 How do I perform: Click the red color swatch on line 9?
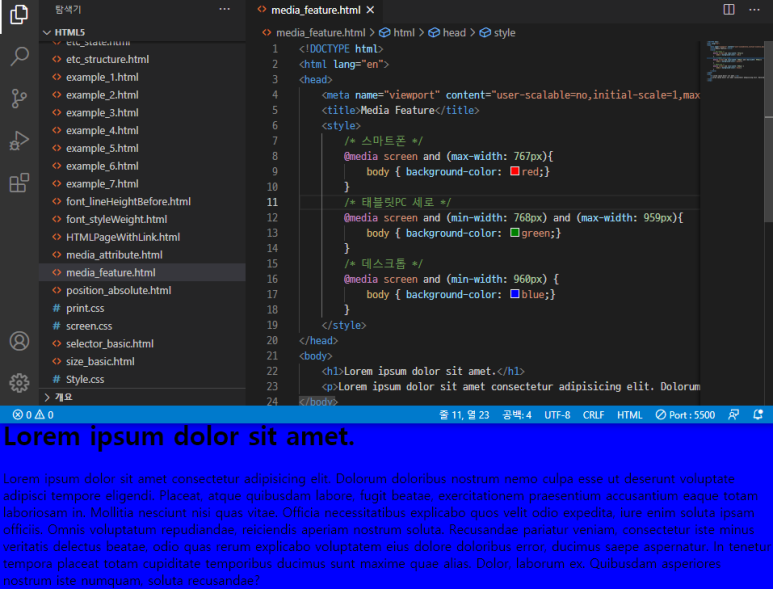[x=515, y=171]
